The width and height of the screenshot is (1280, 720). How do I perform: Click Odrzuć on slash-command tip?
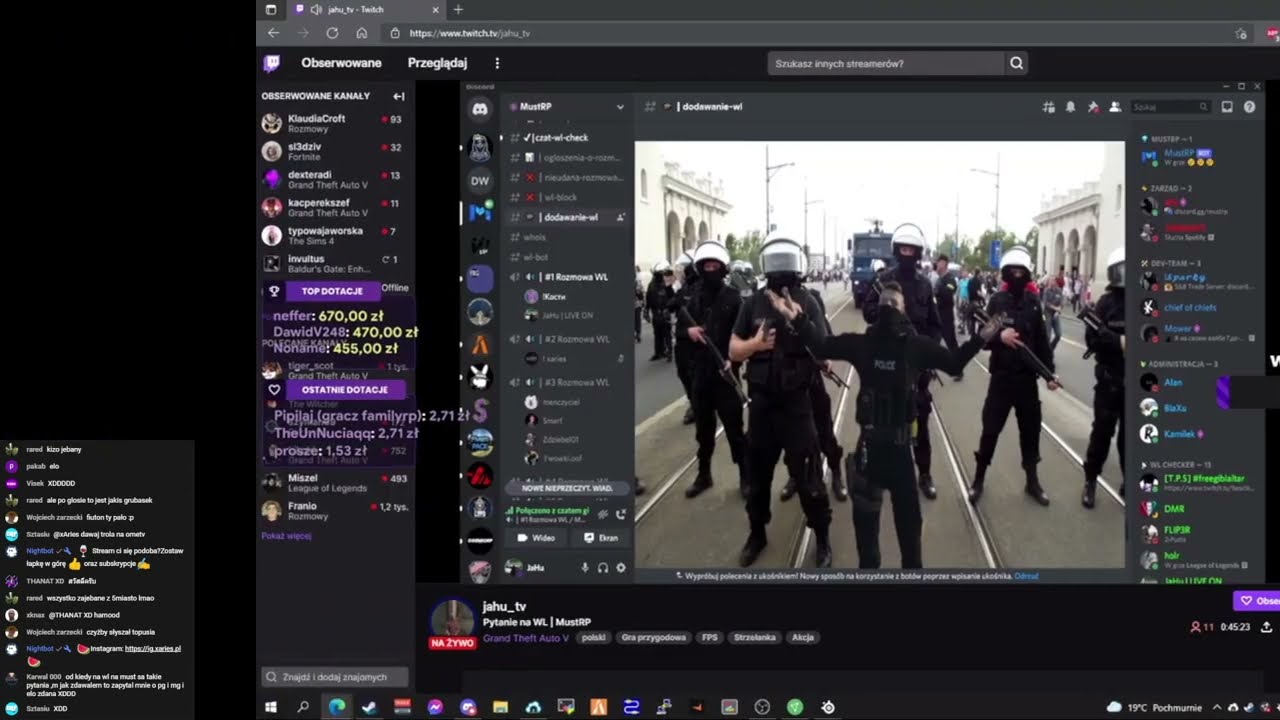tap(1026, 576)
